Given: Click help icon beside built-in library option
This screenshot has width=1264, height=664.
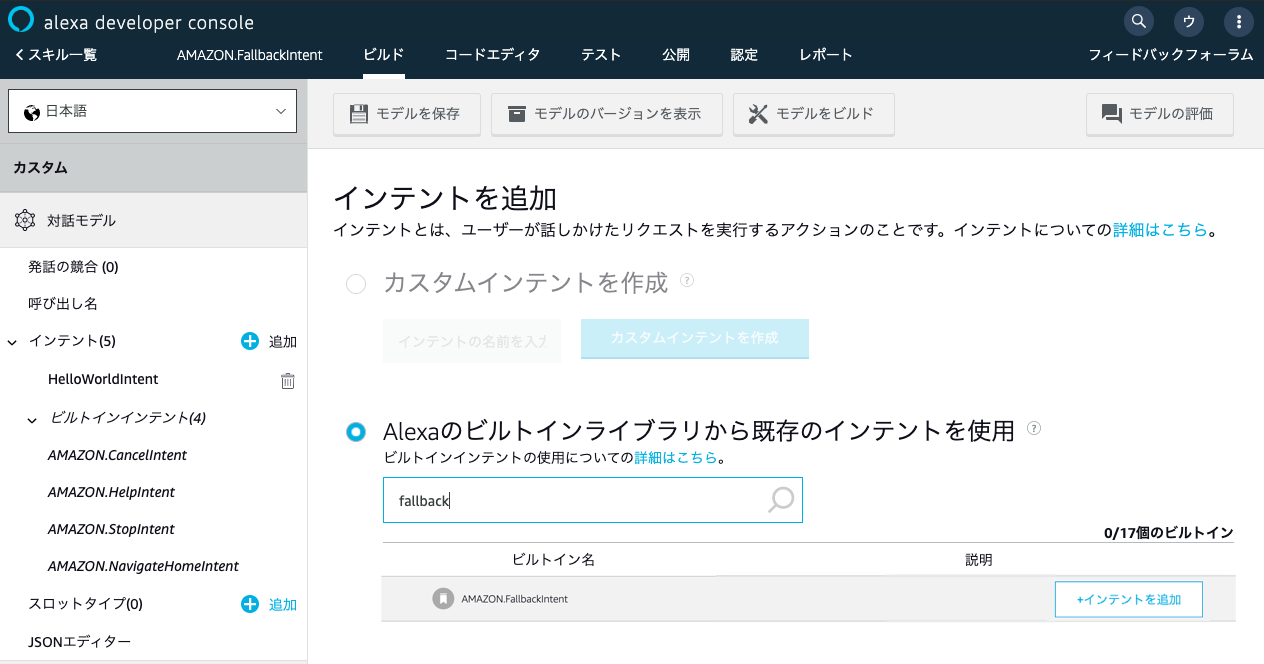Looking at the screenshot, I should pyautogui.click(x=1034, y=429).
